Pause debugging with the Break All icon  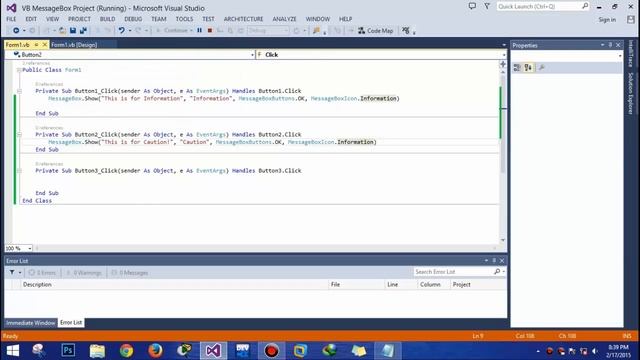click(x=200, y=31)
